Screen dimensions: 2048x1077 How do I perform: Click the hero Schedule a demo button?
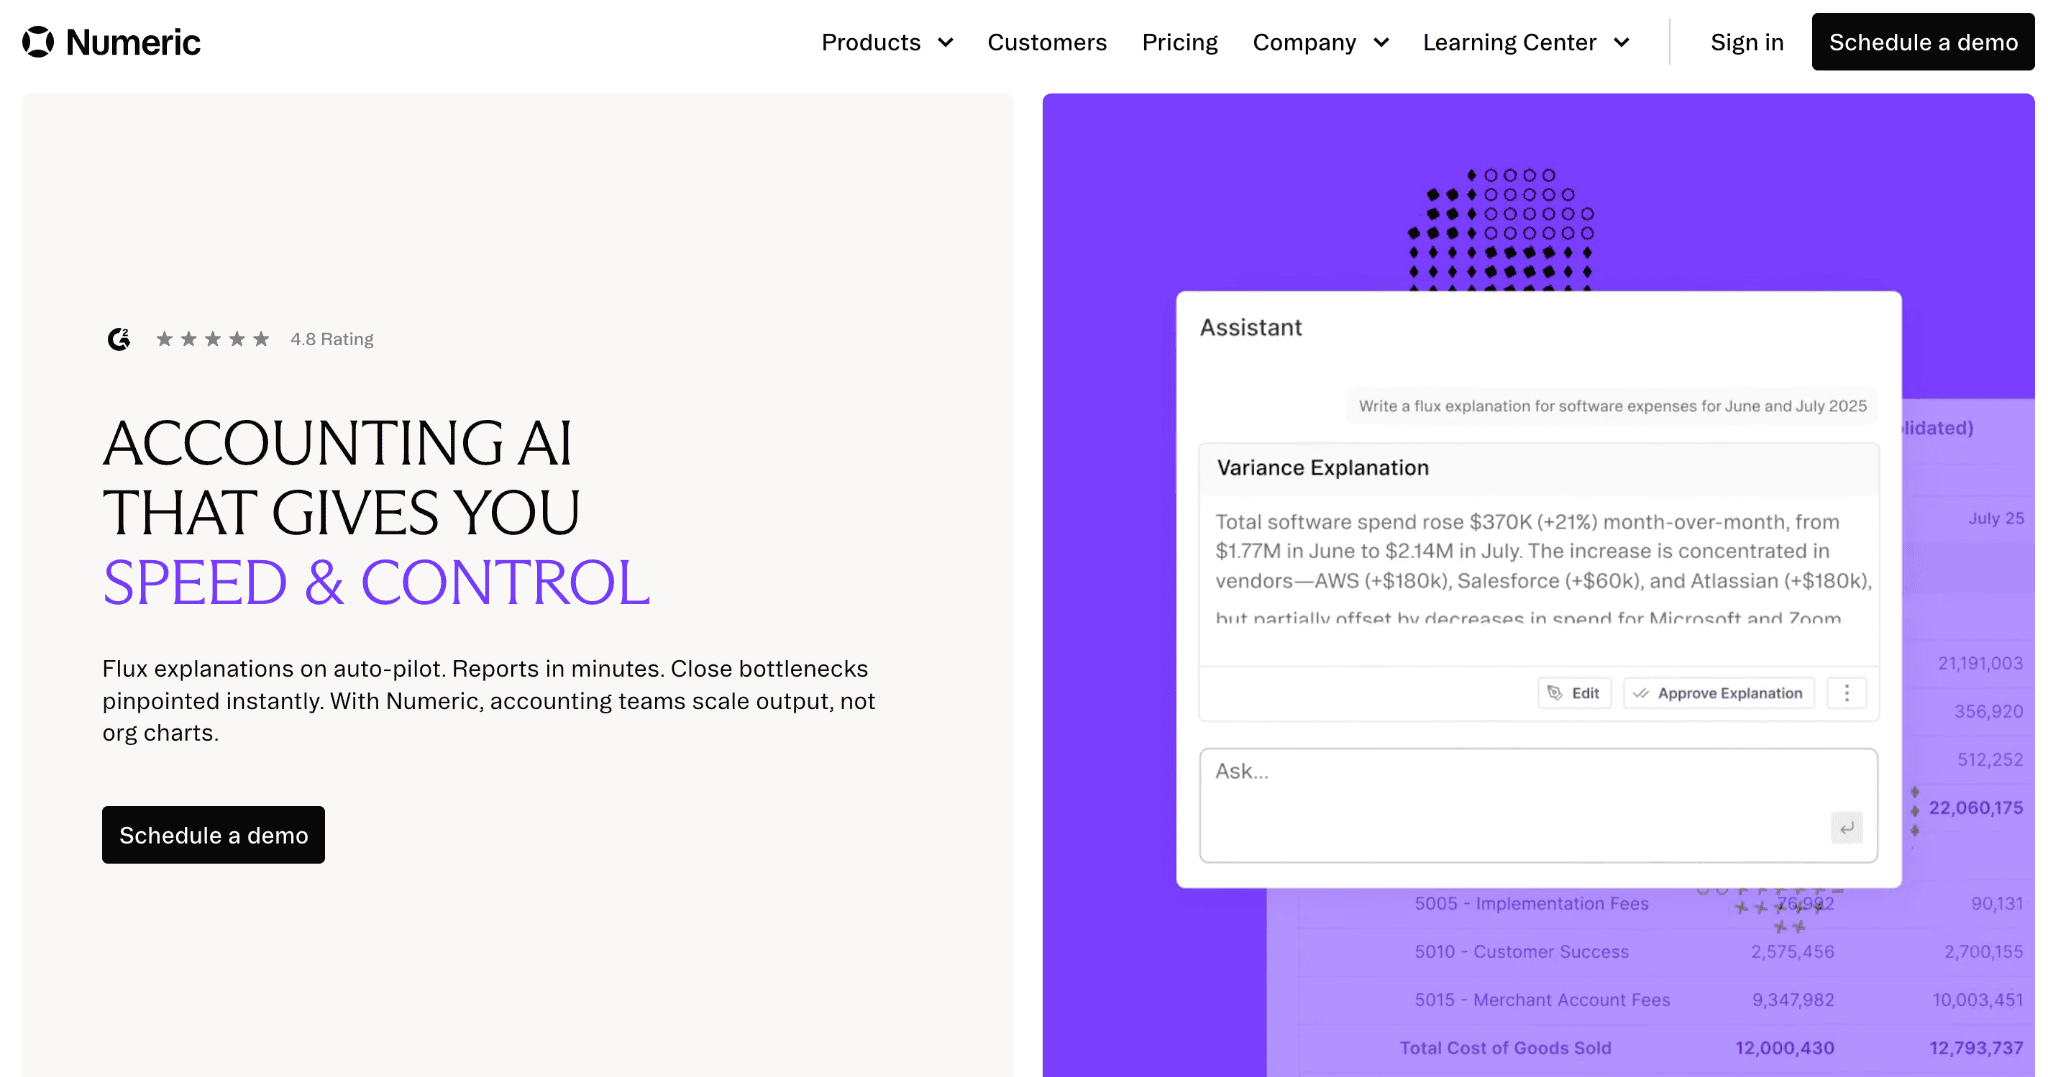tap(213, 835)
